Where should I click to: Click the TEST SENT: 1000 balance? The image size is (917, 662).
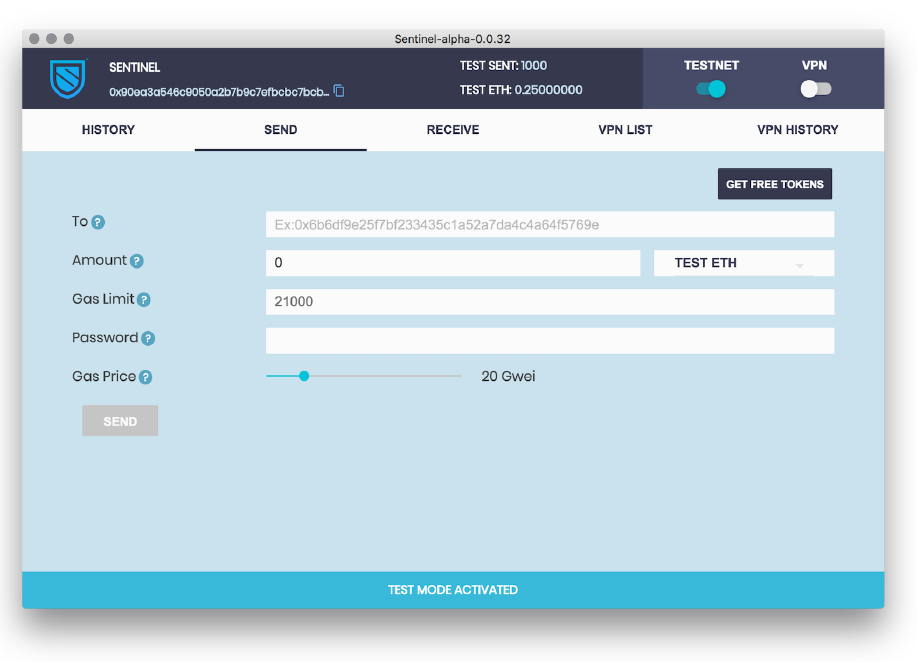pyautogui.click(x=503, y=65)
